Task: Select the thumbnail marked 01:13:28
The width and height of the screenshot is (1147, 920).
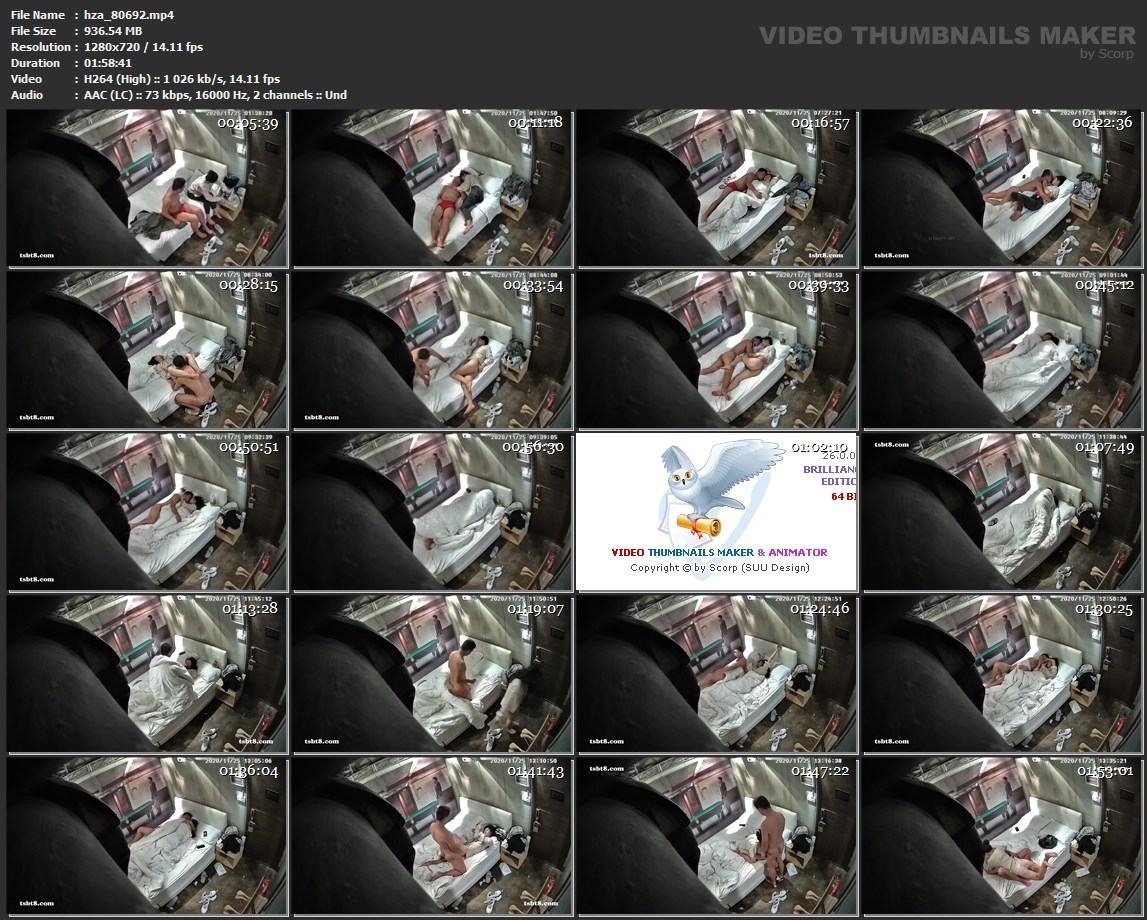Action: pyautogui.click(x=147, y=673)
